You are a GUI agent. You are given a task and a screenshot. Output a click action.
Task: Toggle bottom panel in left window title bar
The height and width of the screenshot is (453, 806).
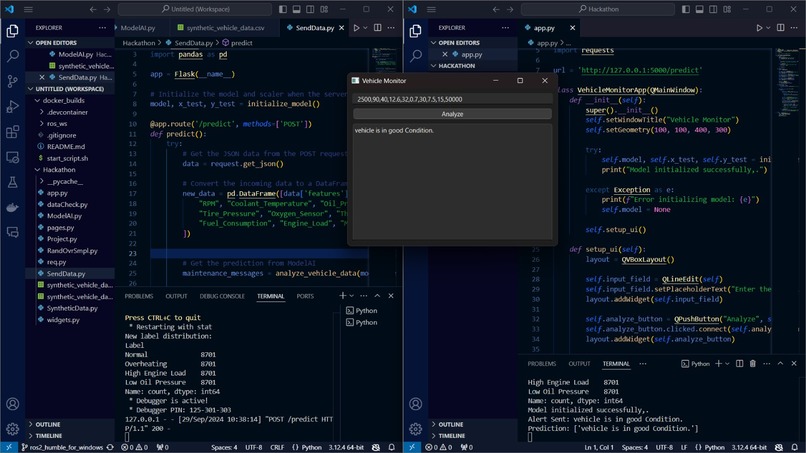[x=297, y=9]
